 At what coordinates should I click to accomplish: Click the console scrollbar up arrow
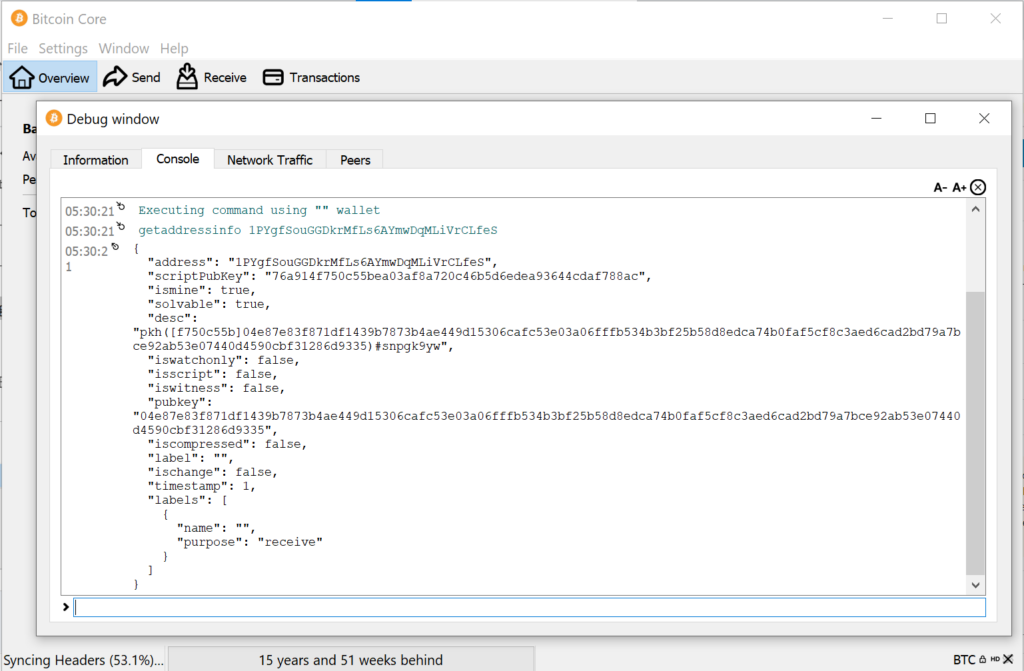[975, 207]
